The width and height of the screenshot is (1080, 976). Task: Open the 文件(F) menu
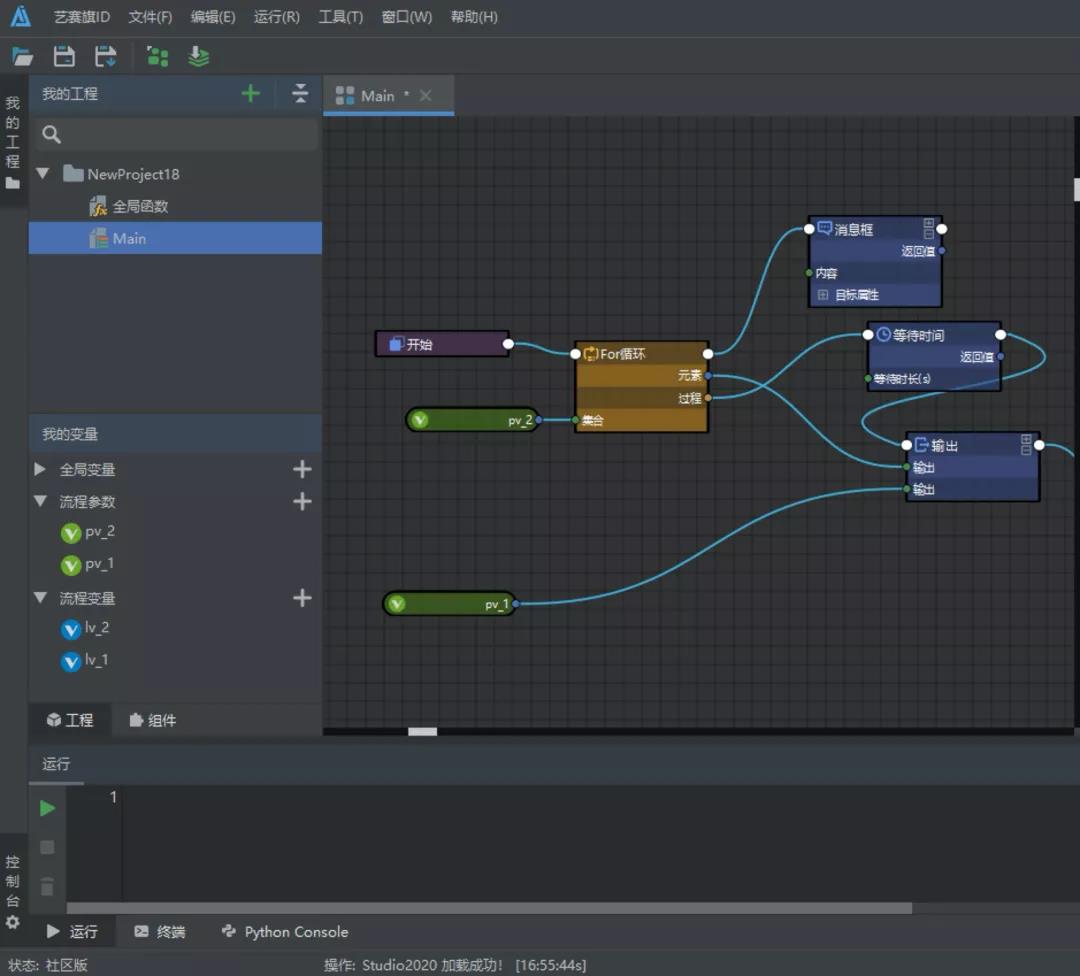150,17
